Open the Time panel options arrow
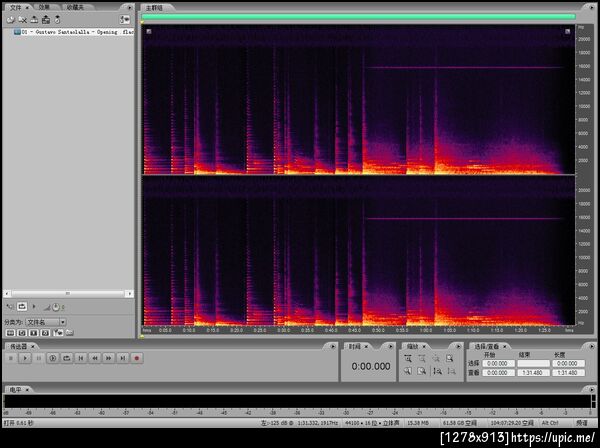Viewport: 600px width, 448px height. tap(390, 347)
